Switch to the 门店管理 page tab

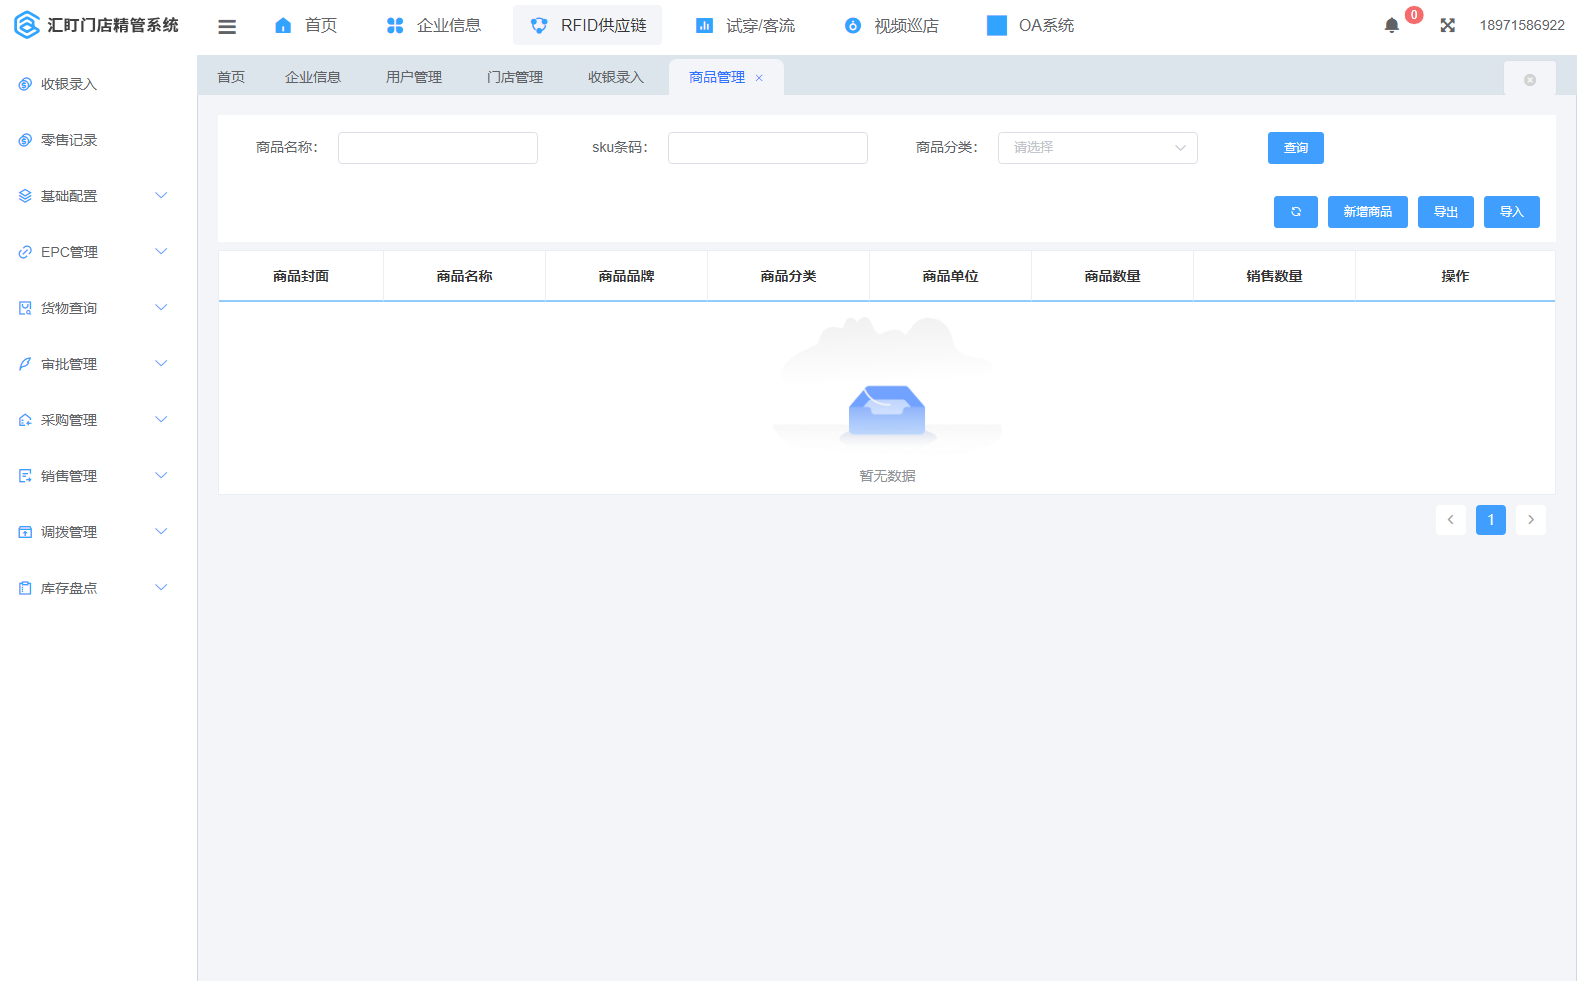(x=515, y=78)
